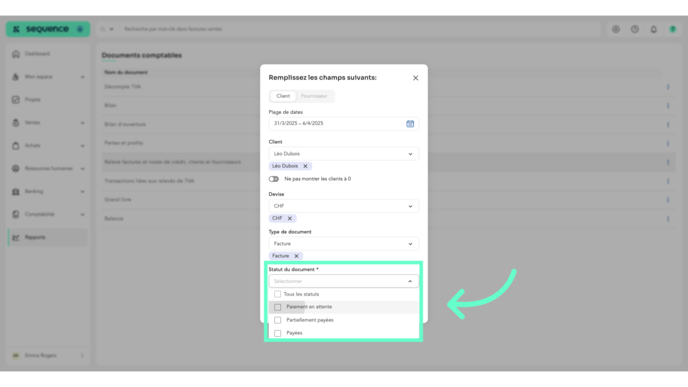This screenshot has height=387, width=688.
Task: Remove the CHF currency tag
Action: pos(290,218)
